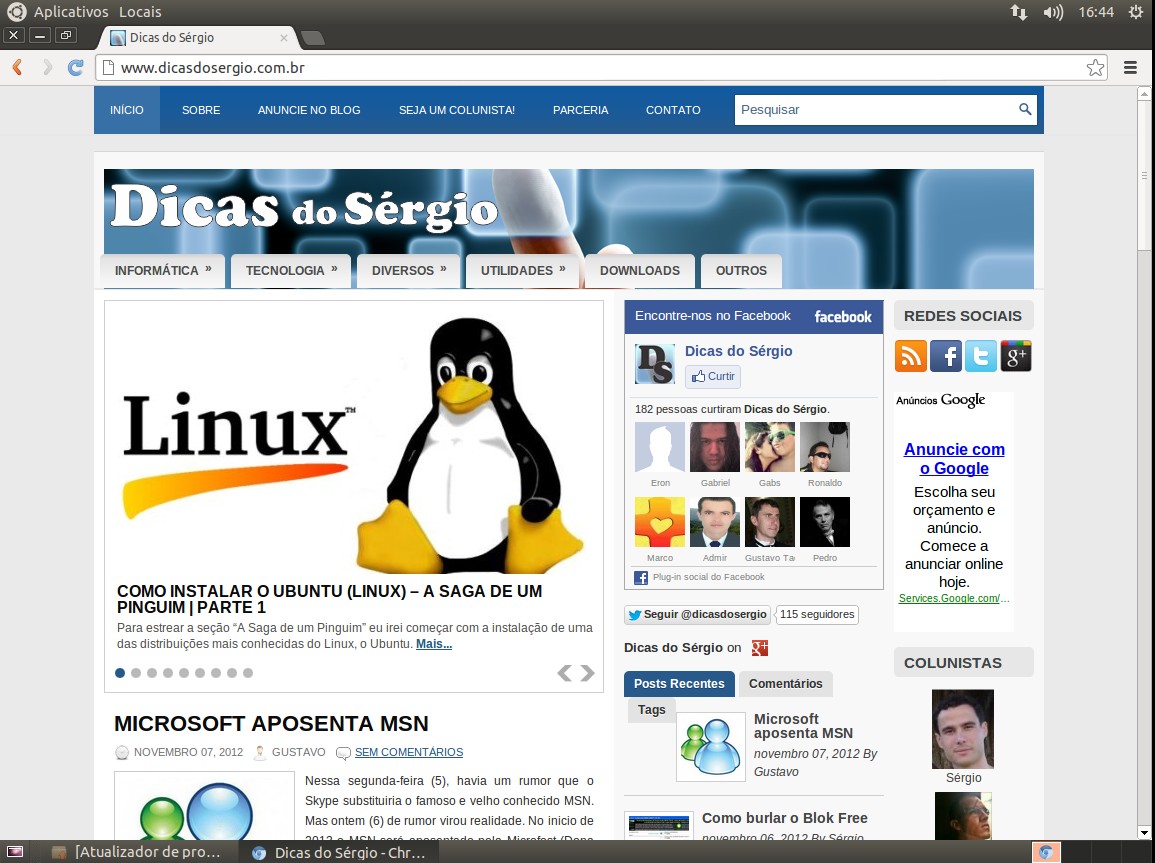
Task: Focus the Pesquisar search field
Action: point(875,110)
